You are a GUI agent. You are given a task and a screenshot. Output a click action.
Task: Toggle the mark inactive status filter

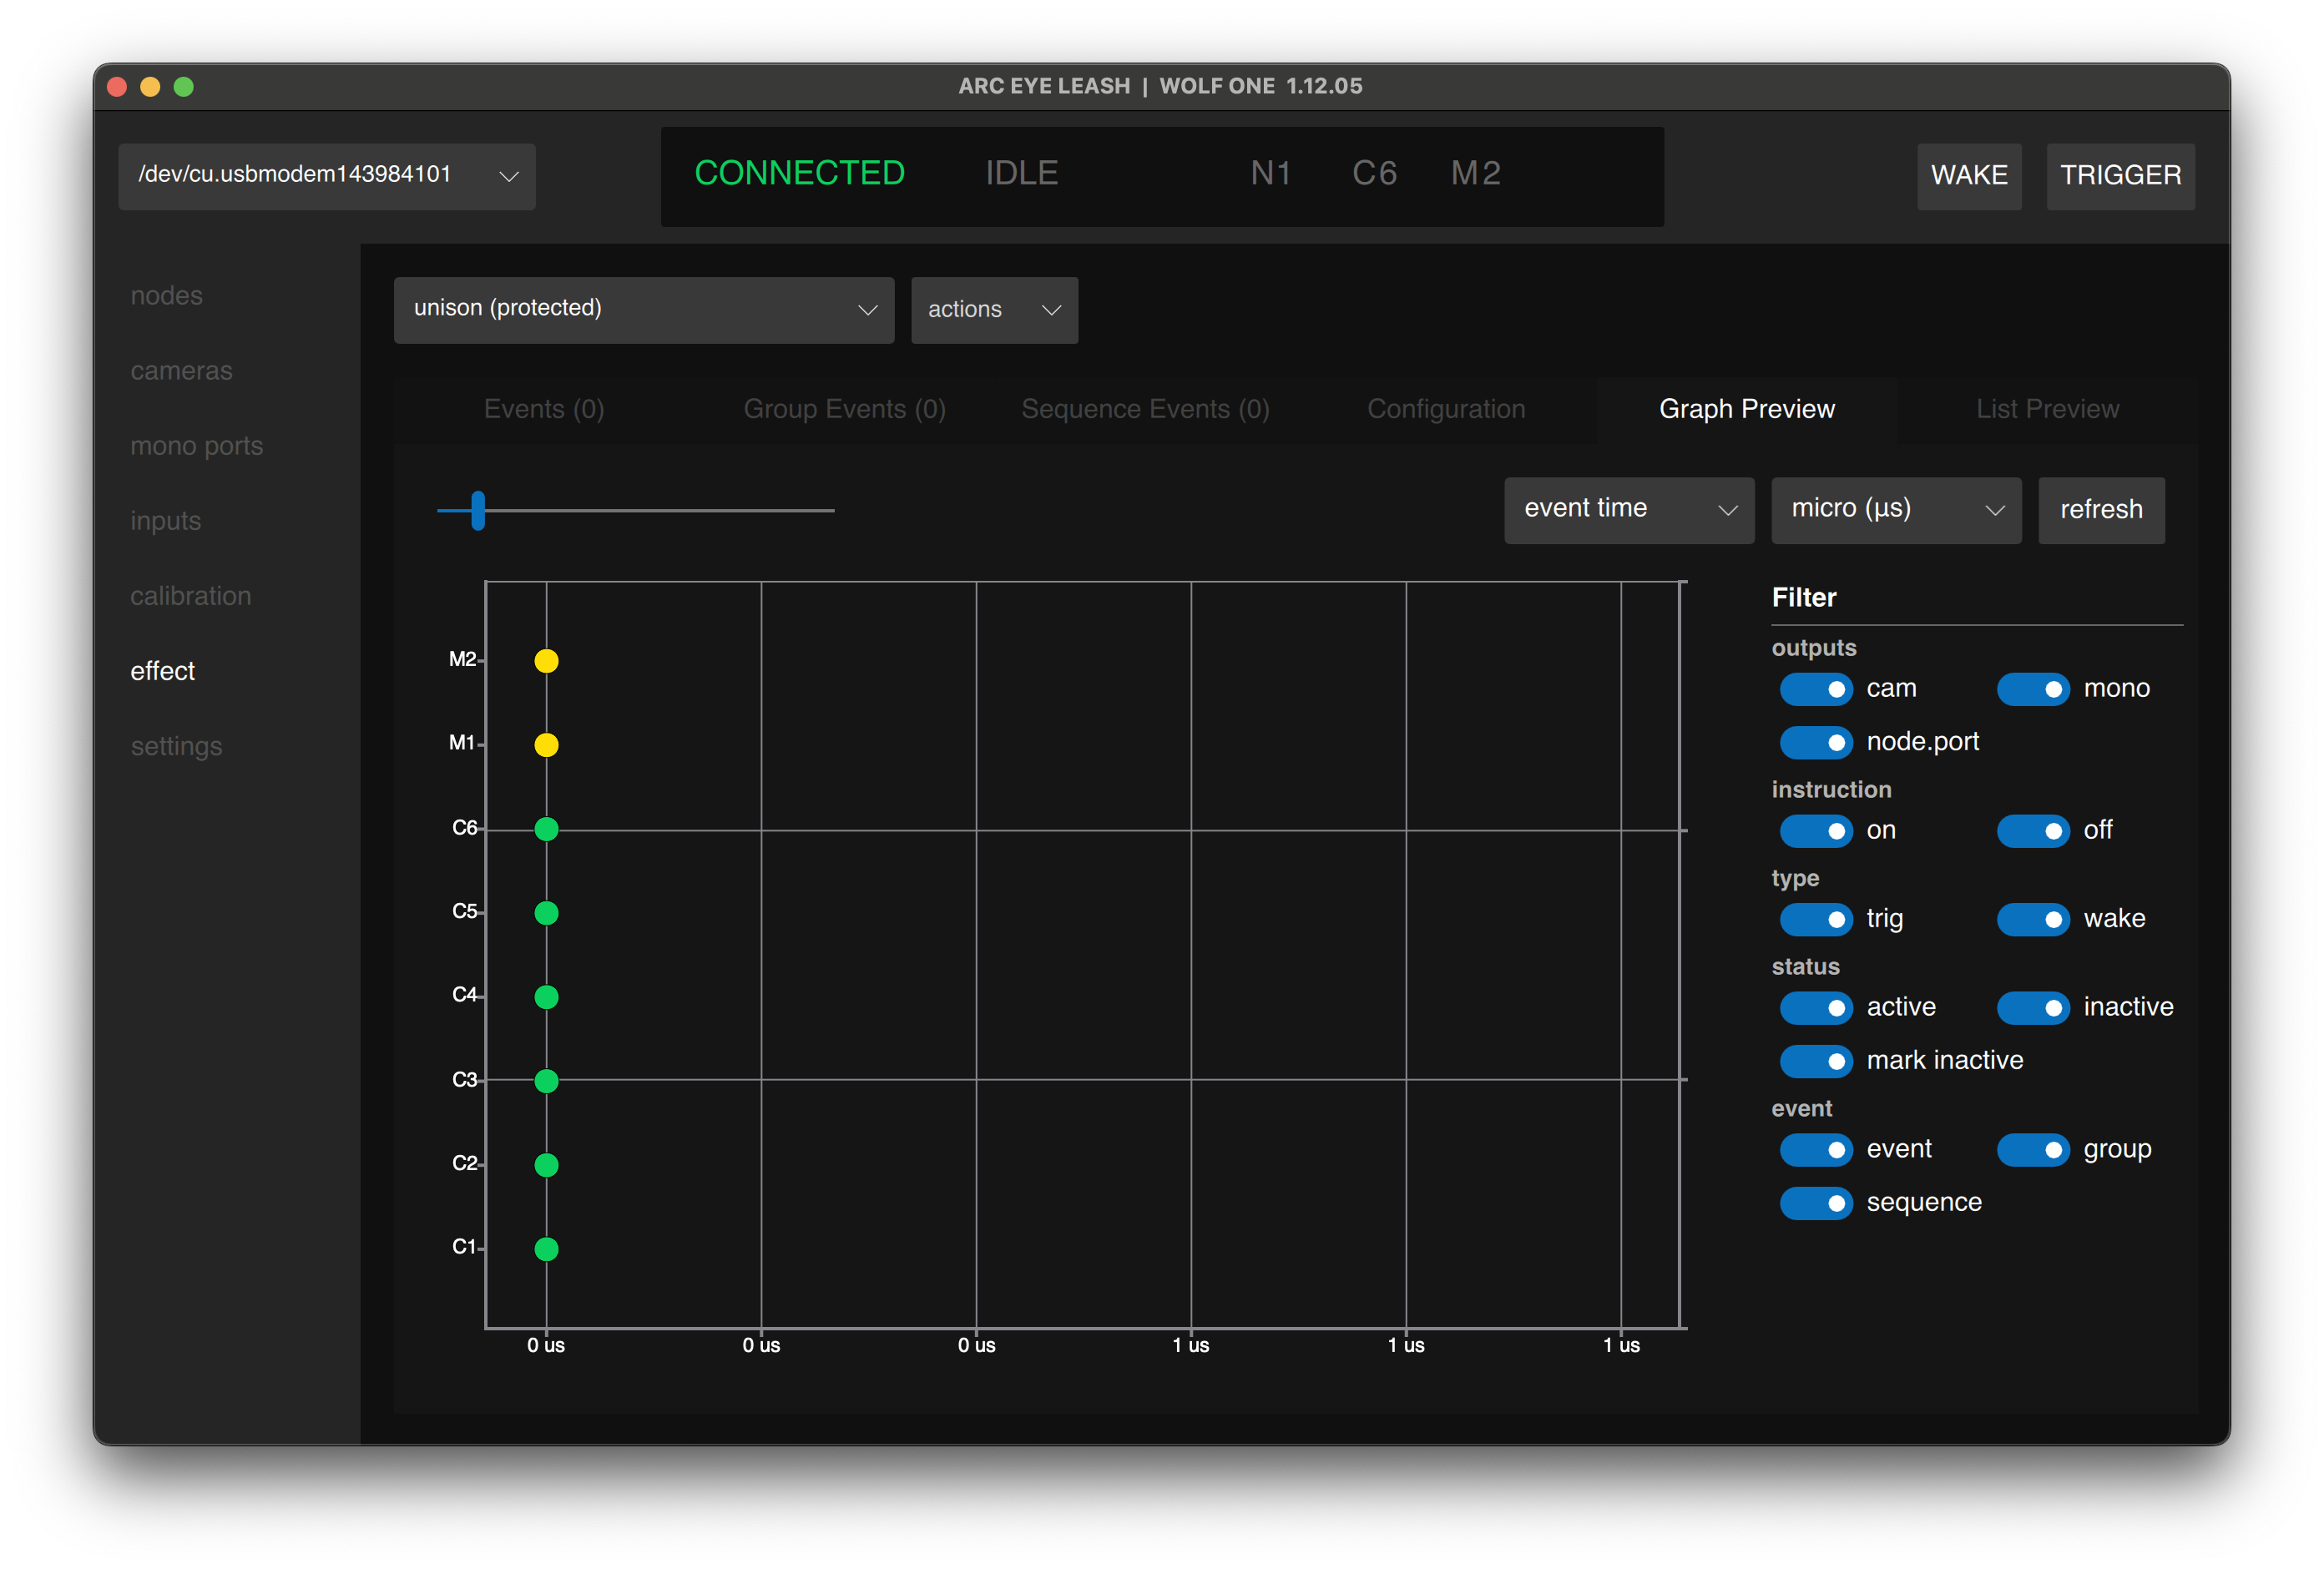point(1816,1061)
